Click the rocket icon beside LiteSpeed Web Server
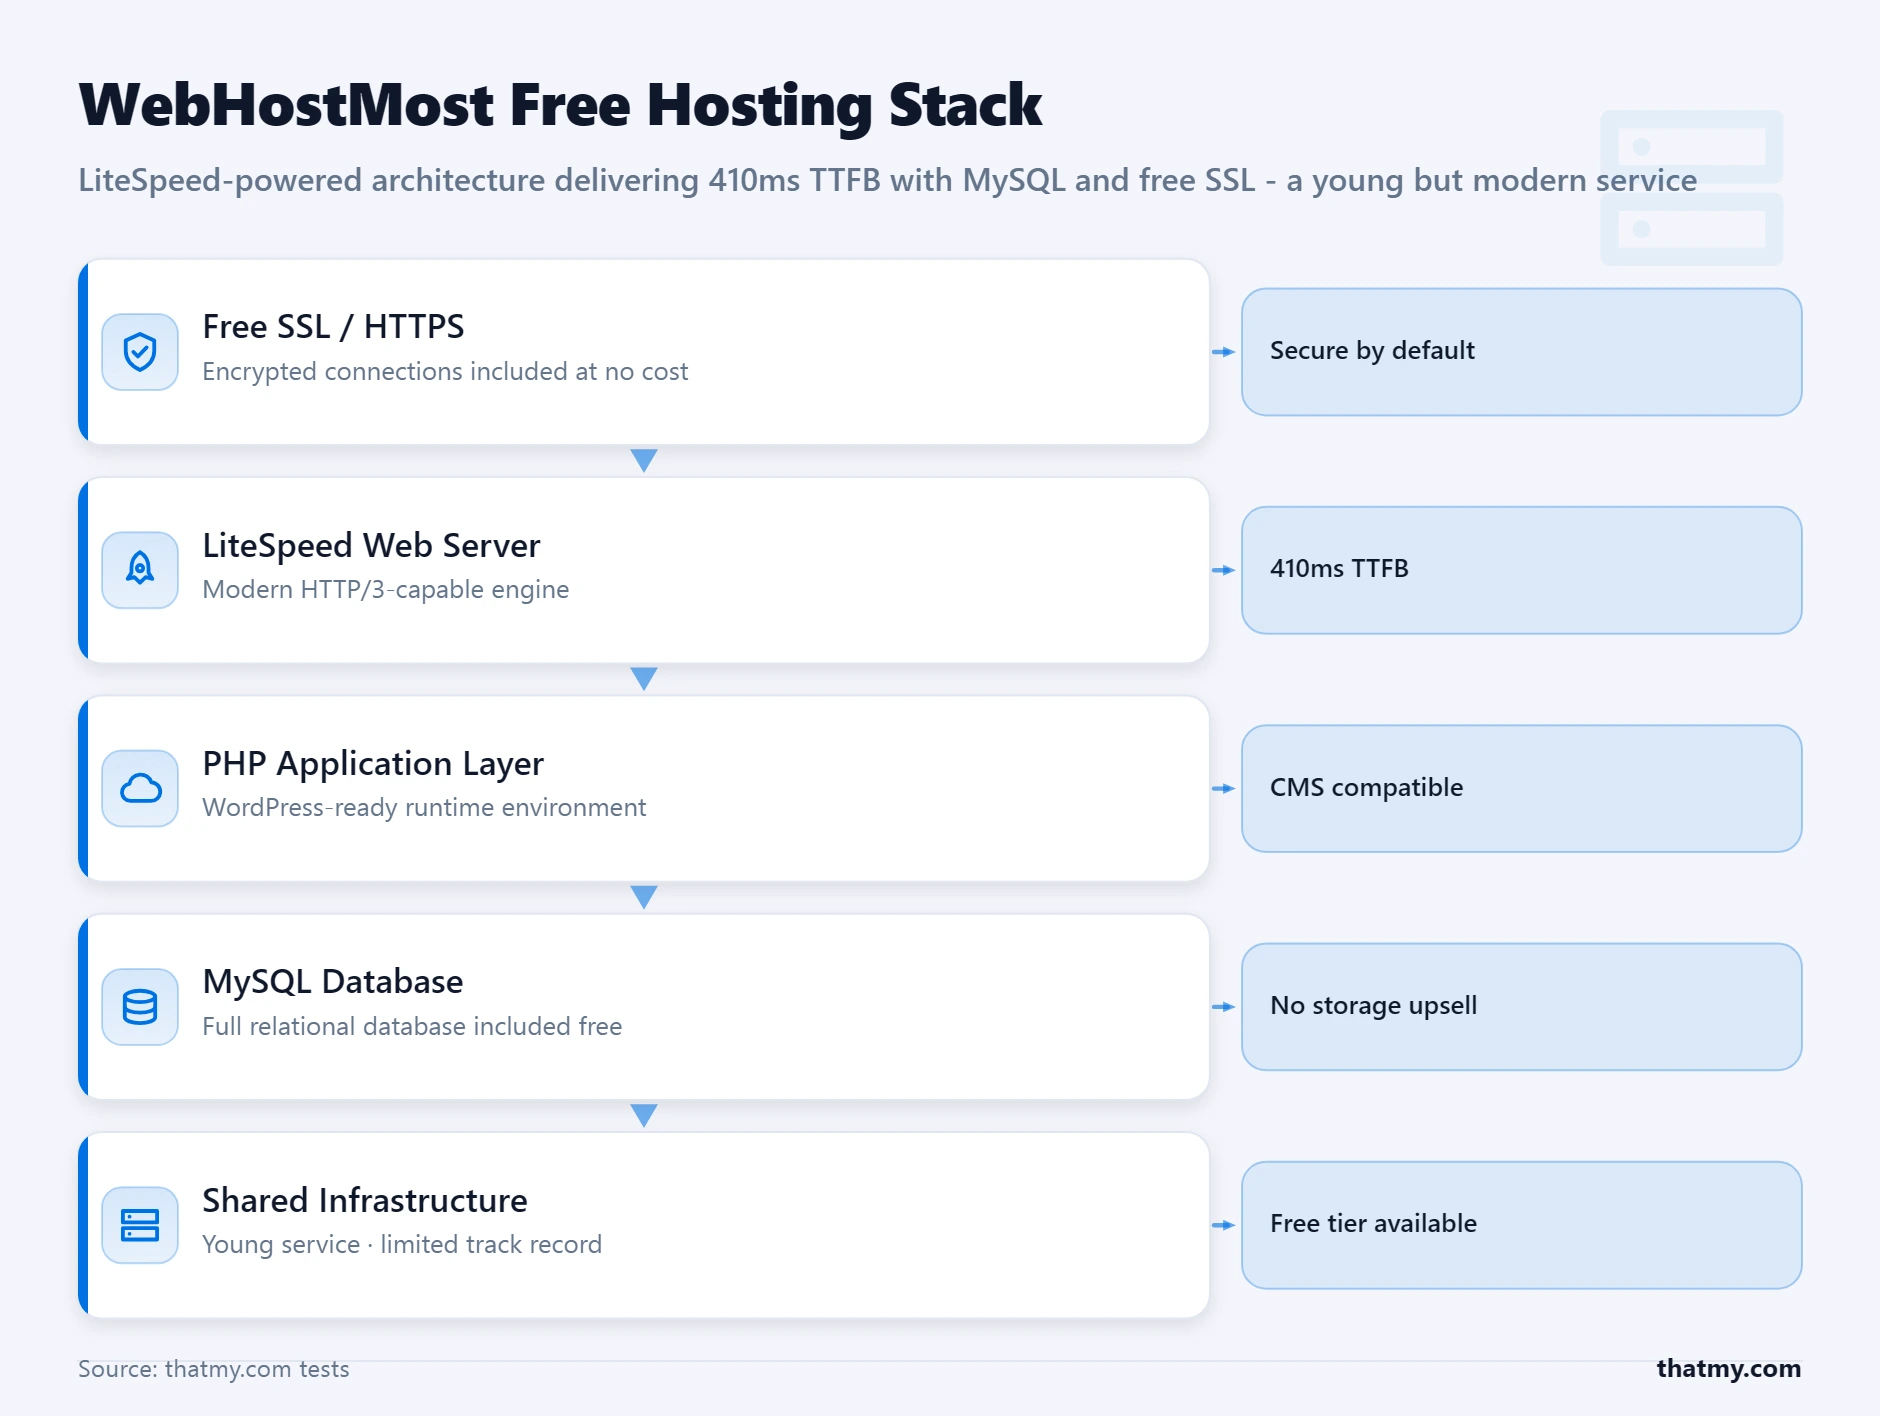This screenshot has height=1416, width=1880. click(140, 570)
